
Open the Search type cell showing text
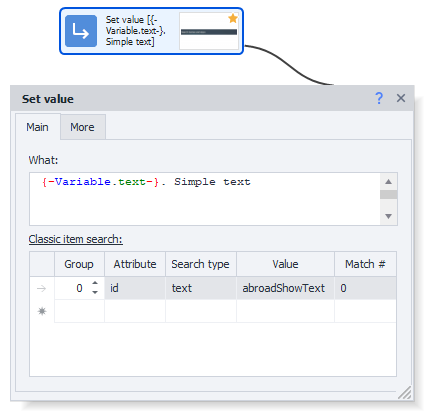201,288
